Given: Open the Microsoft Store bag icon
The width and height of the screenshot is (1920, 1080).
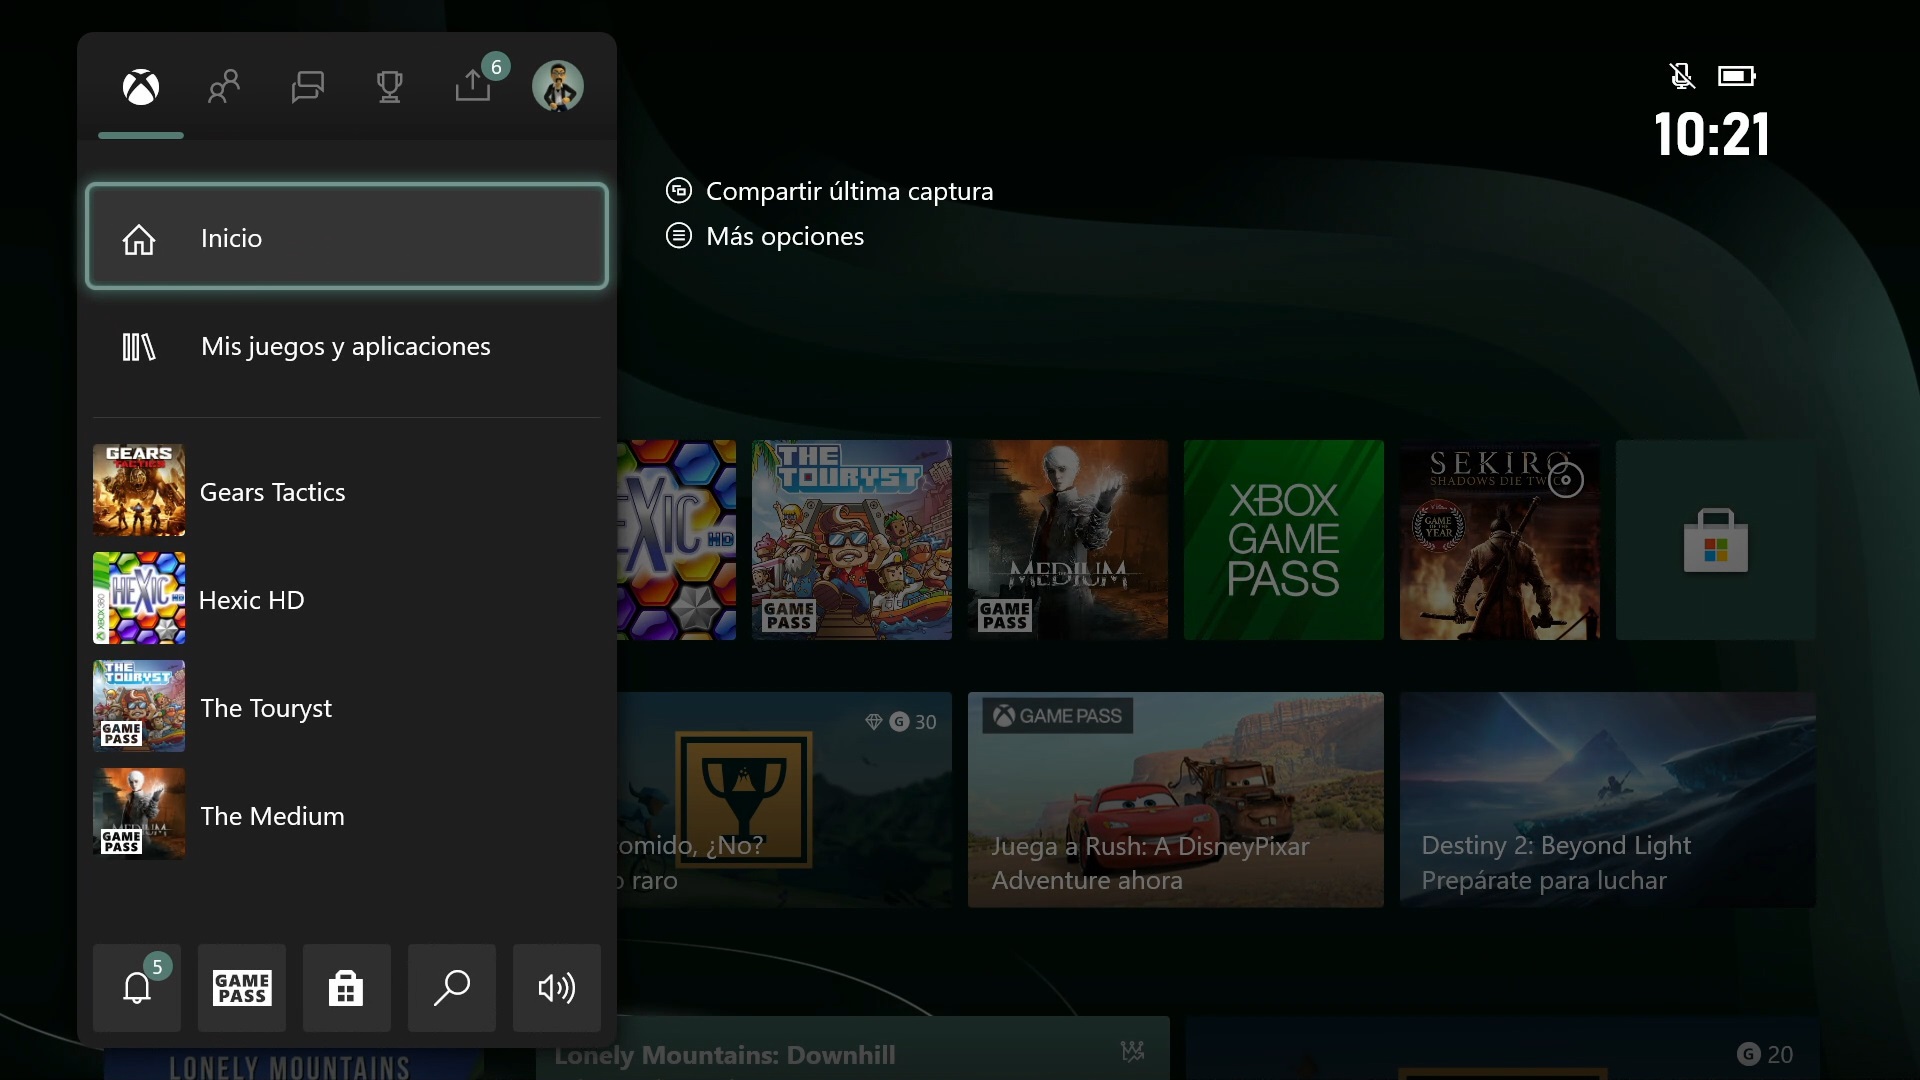Looking at the screenshot, I should point(346,988).
